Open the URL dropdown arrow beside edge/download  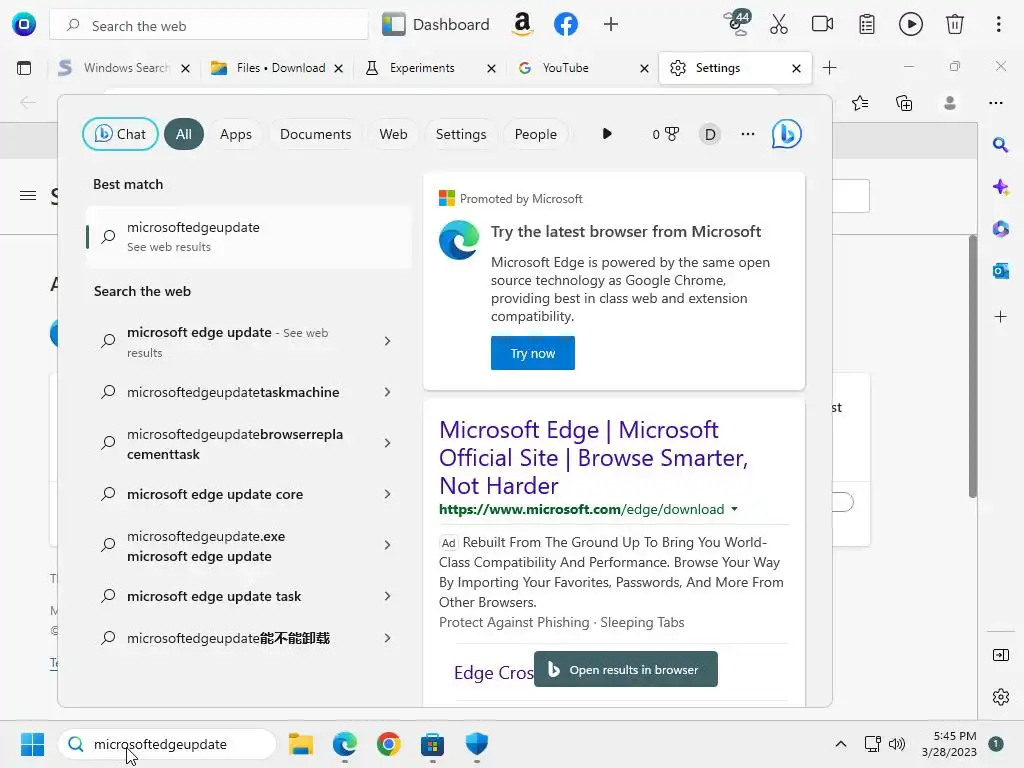[x=735, y=509]
